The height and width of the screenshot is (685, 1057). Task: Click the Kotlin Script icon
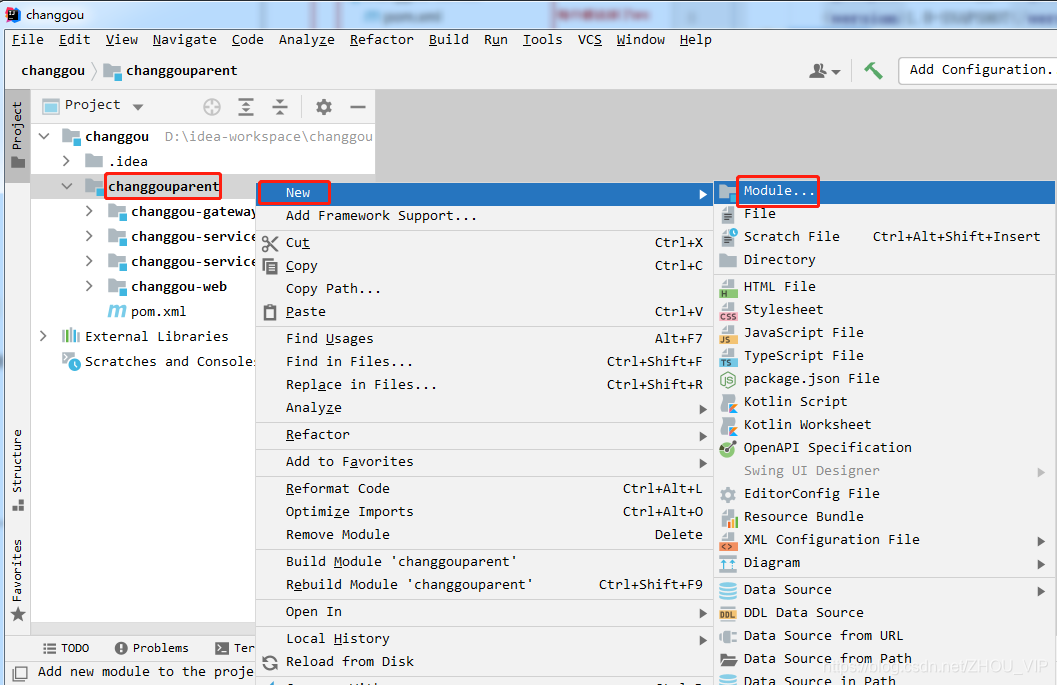tap(728, 403)
